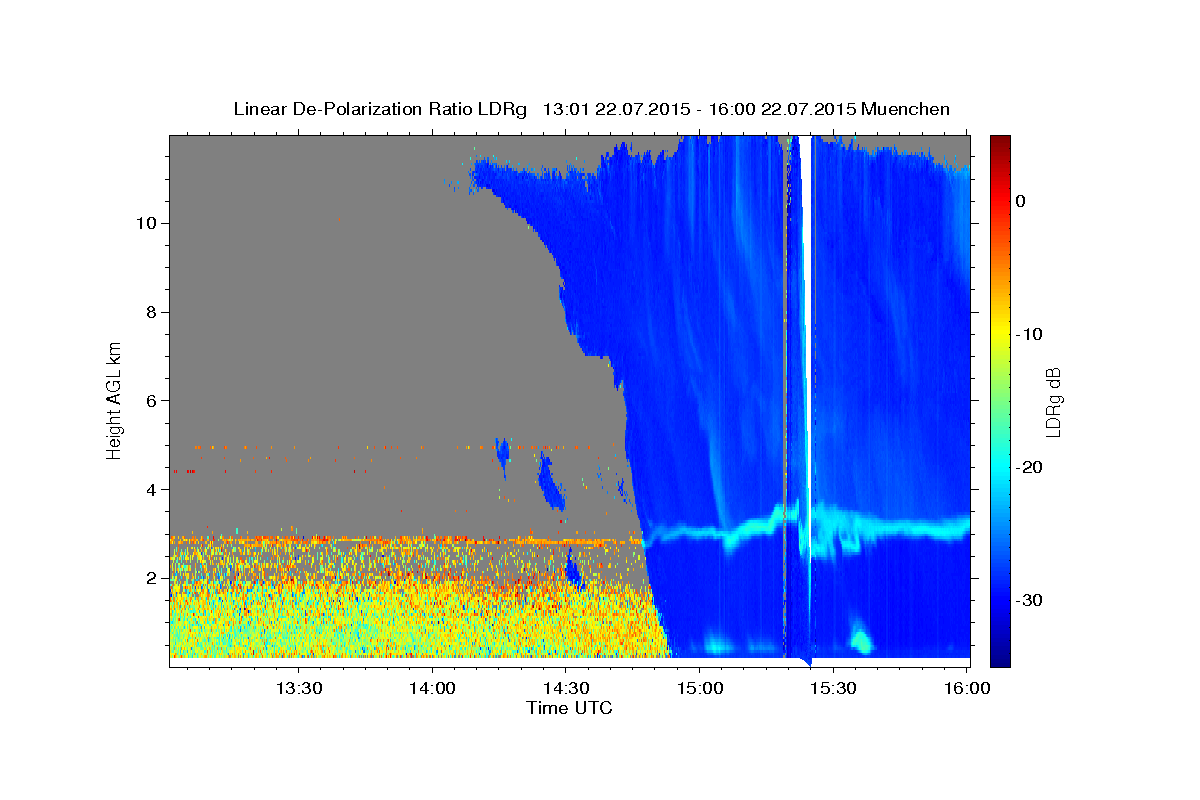Click the height tick label 2
The width and height of the screenshot is (1200, 800).
[x=149, y=579]
